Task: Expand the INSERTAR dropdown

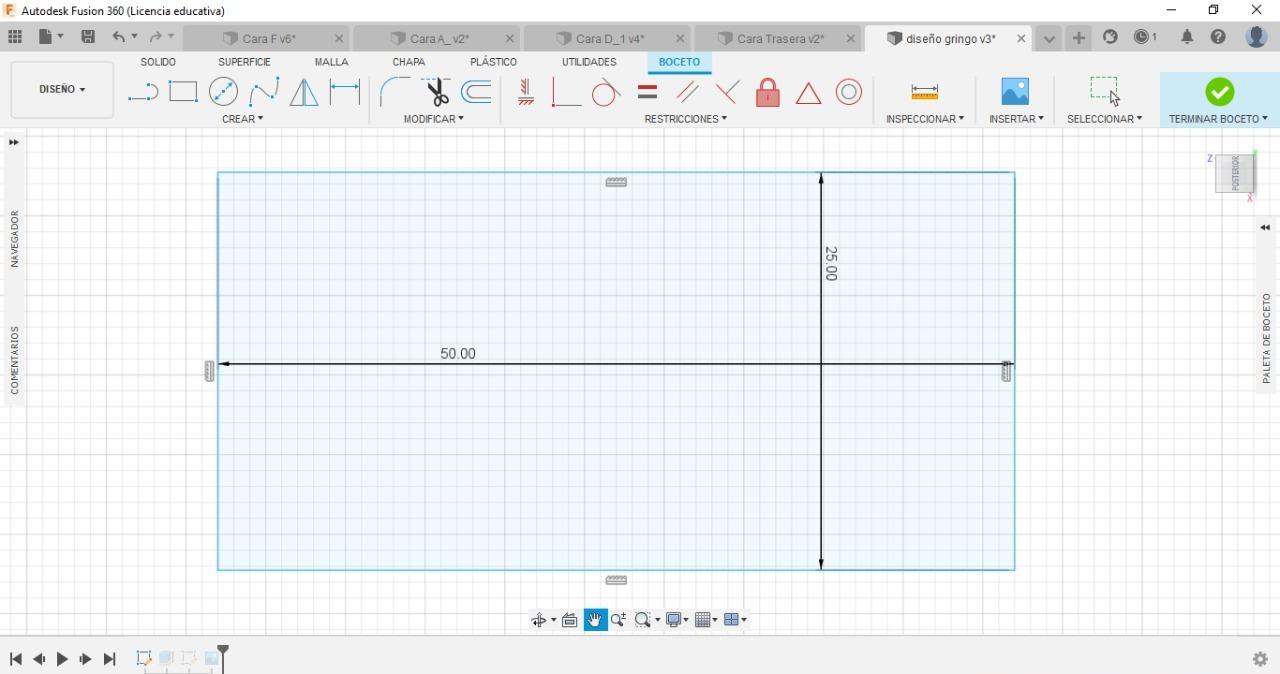Action: pos(1016,119)
